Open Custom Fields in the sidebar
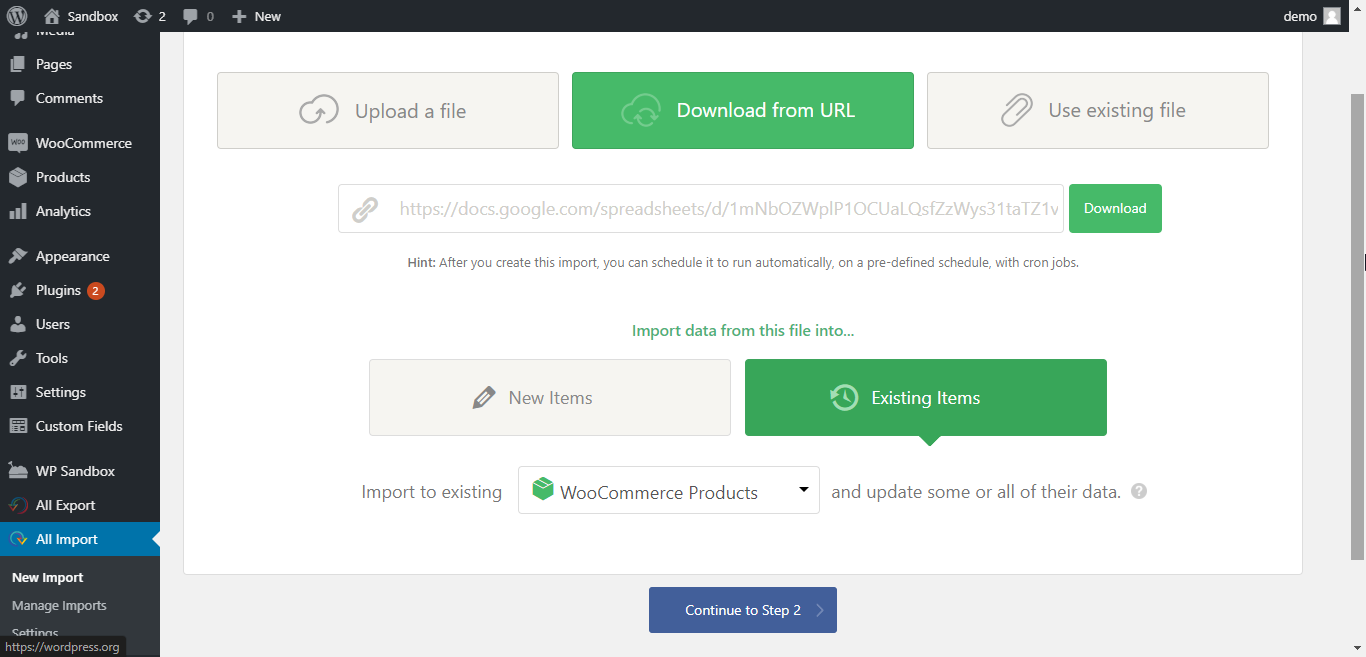This screenshot has height=657, width=1366. [80, 426]
